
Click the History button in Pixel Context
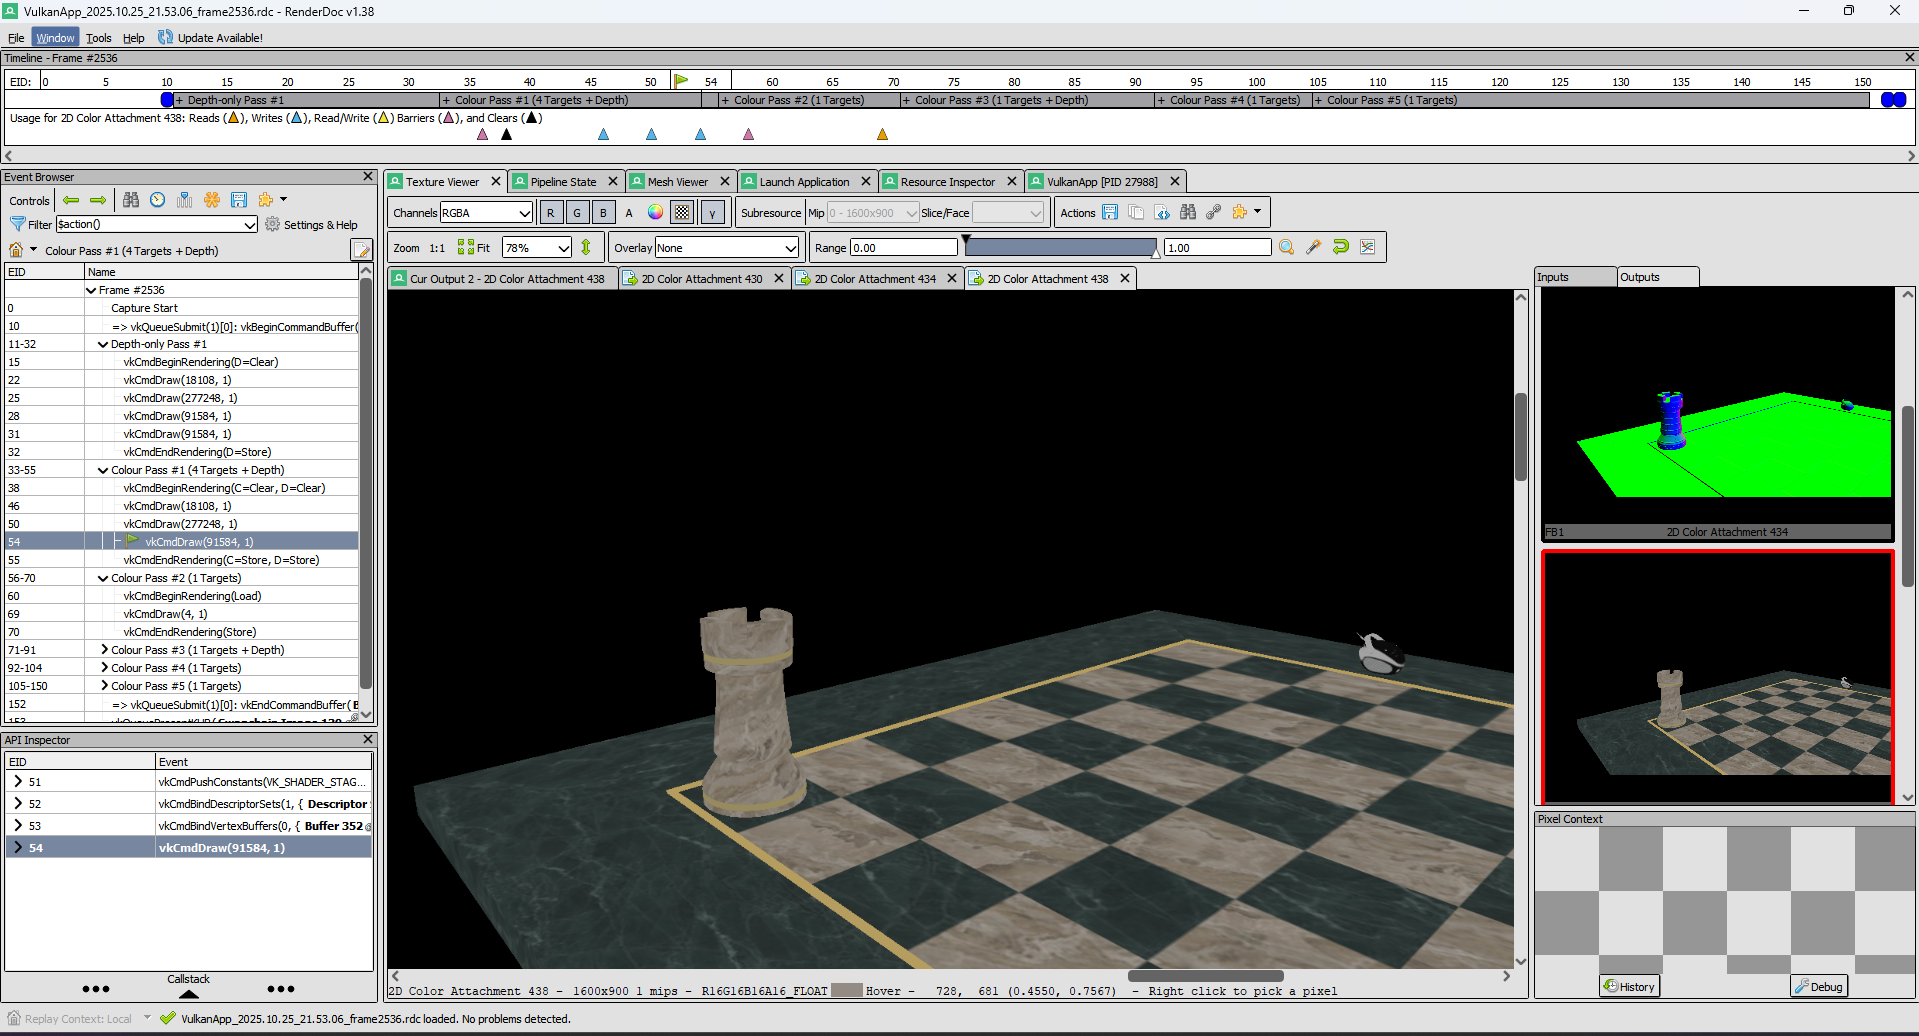(1629, 986)
